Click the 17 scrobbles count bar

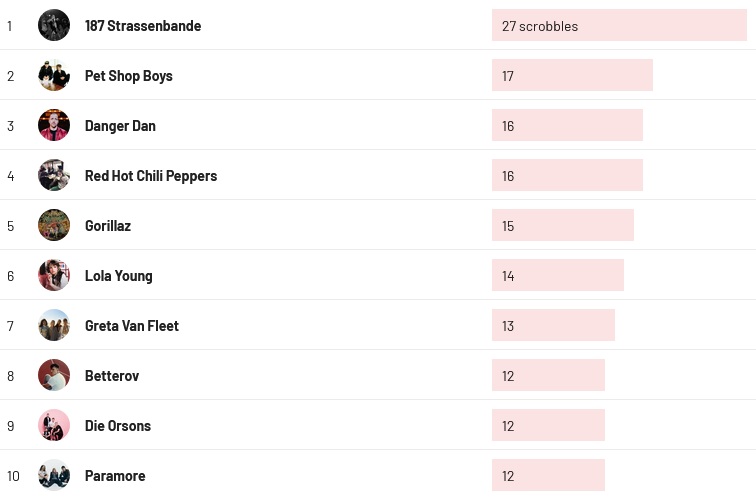572,76
